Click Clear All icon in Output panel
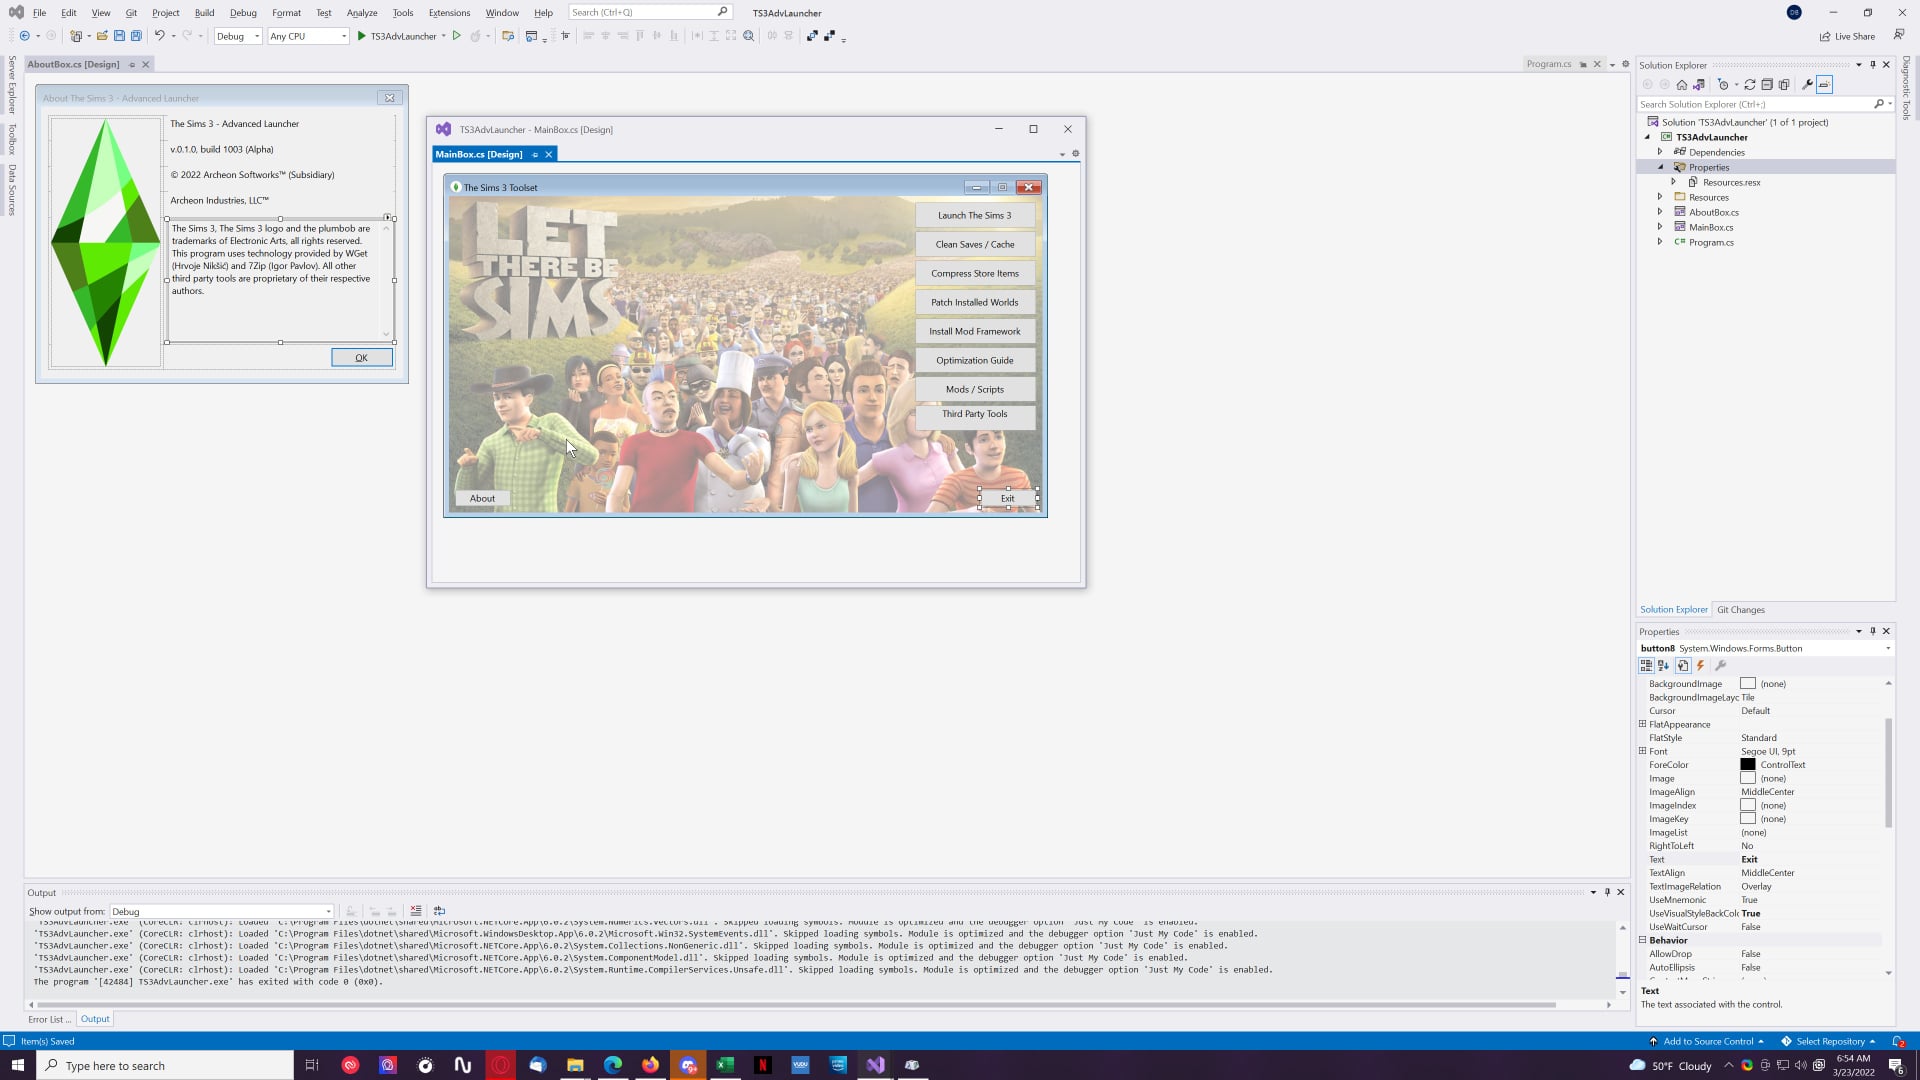Screen dimensions: 1920x1080 tap(416, 911)
